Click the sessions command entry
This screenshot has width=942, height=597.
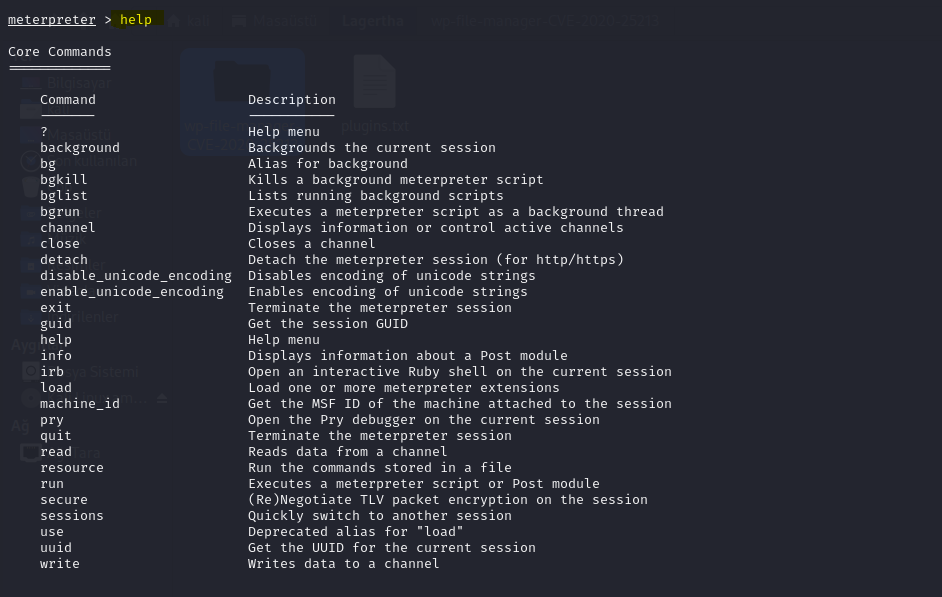pos(71,516)
